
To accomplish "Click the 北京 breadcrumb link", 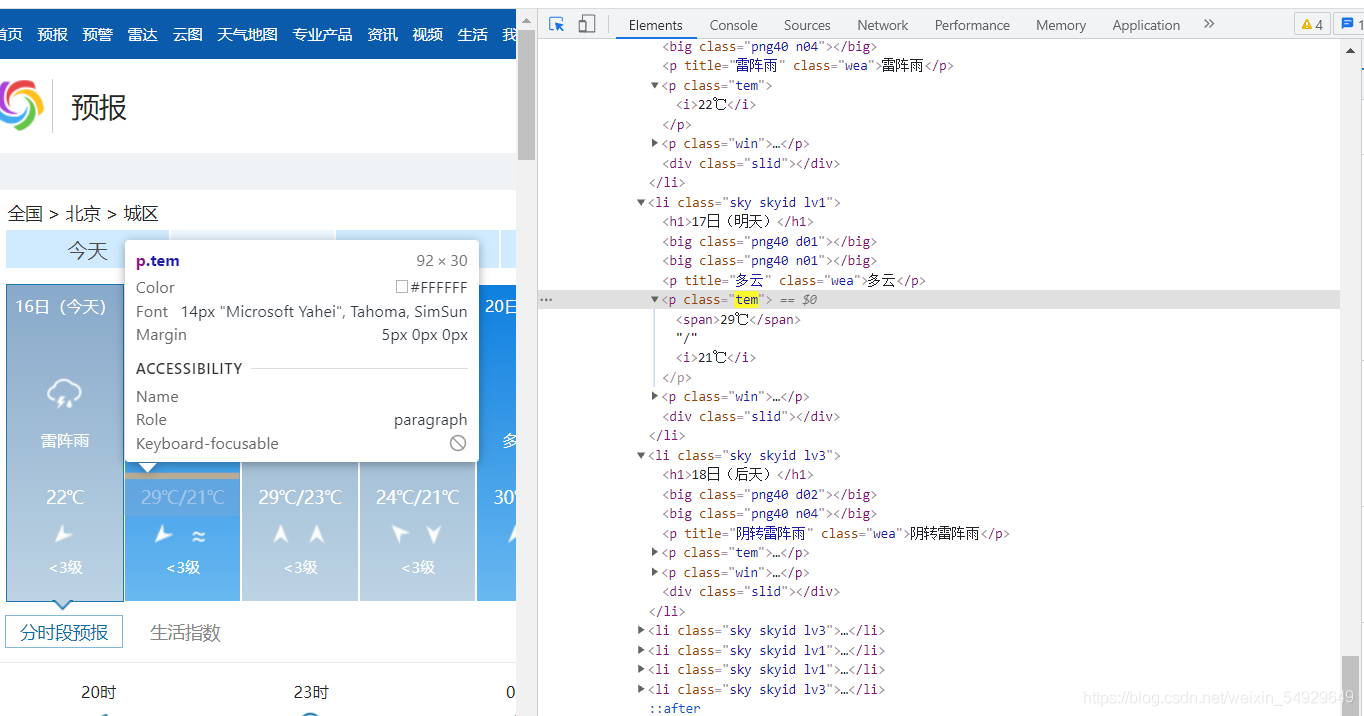I will pos(83,213).
